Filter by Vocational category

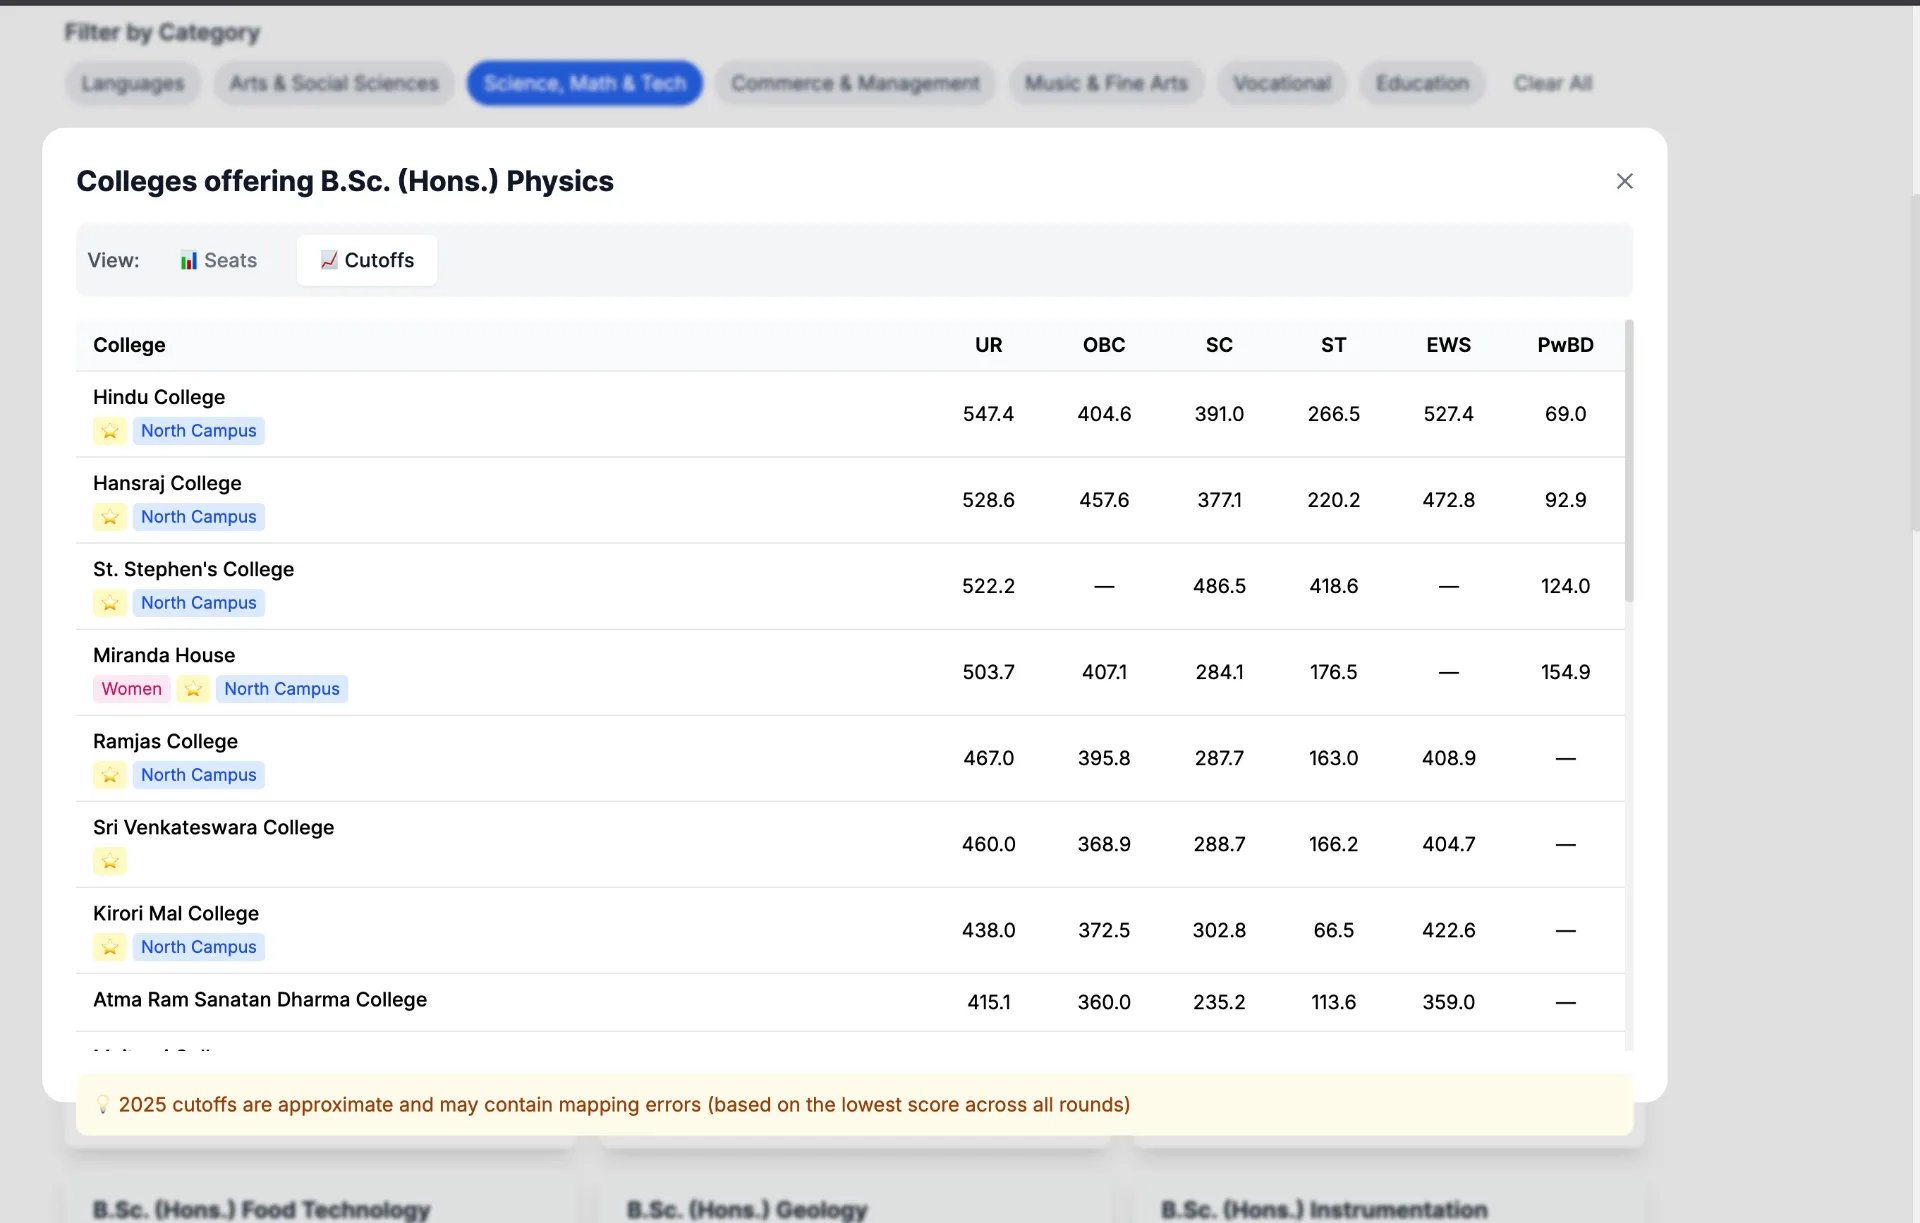(1282, 83)
